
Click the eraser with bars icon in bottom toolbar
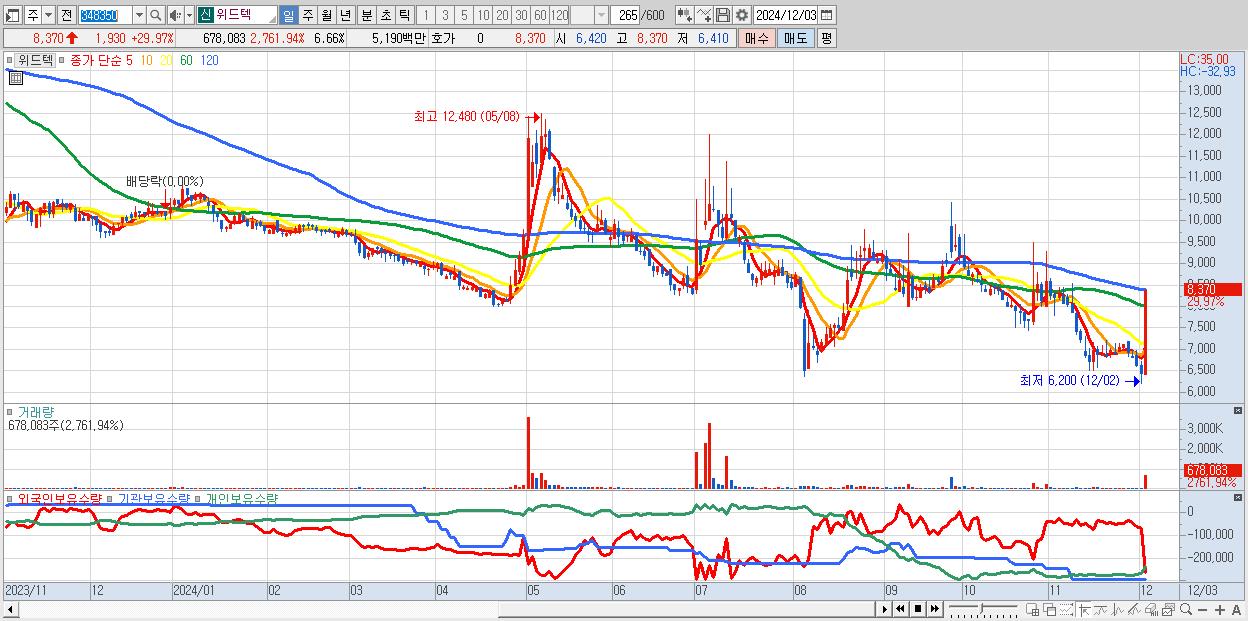pos(1152,610)
